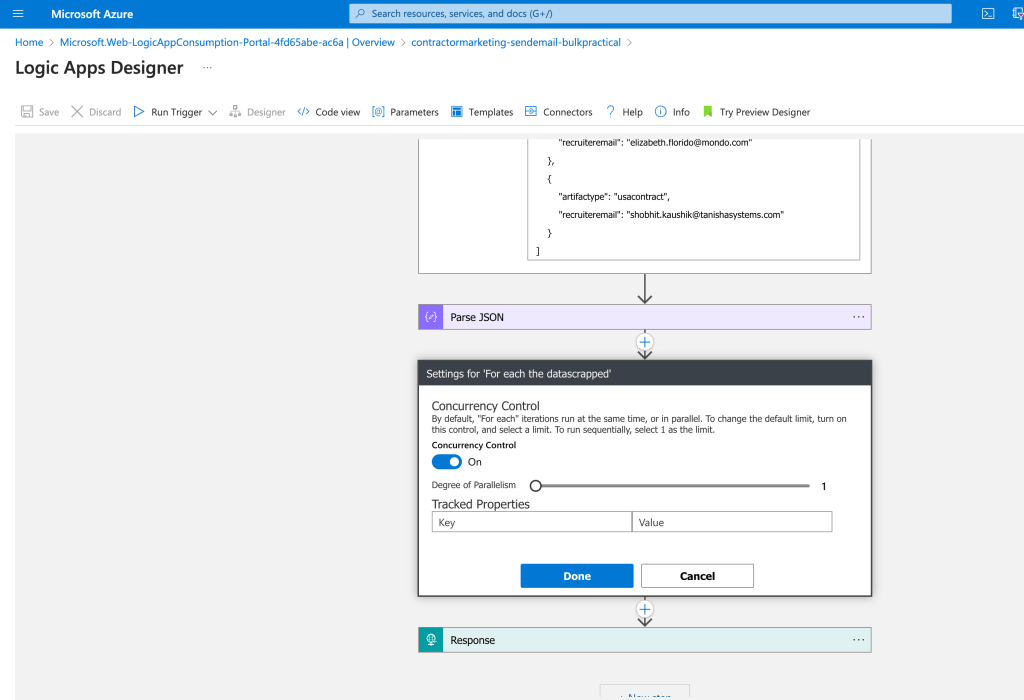This screenshot has height=700, width=1024.
Task: Open the Info toolbar item
Action: point(673,112)
